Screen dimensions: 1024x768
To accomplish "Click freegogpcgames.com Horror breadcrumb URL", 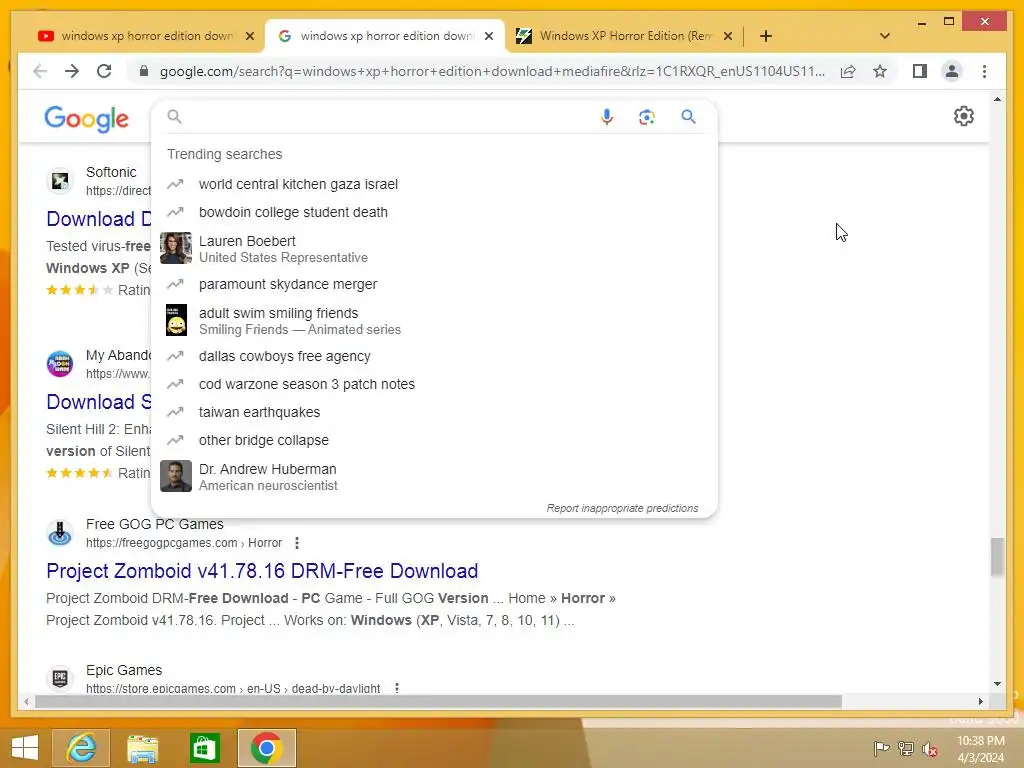I will click(x=184, y=543).
